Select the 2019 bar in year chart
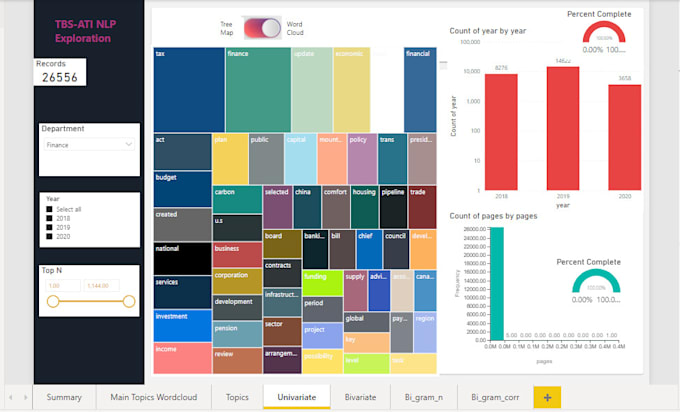Image resolution: width=680 pixels, height=412 pixels. [x=563, y=128]
